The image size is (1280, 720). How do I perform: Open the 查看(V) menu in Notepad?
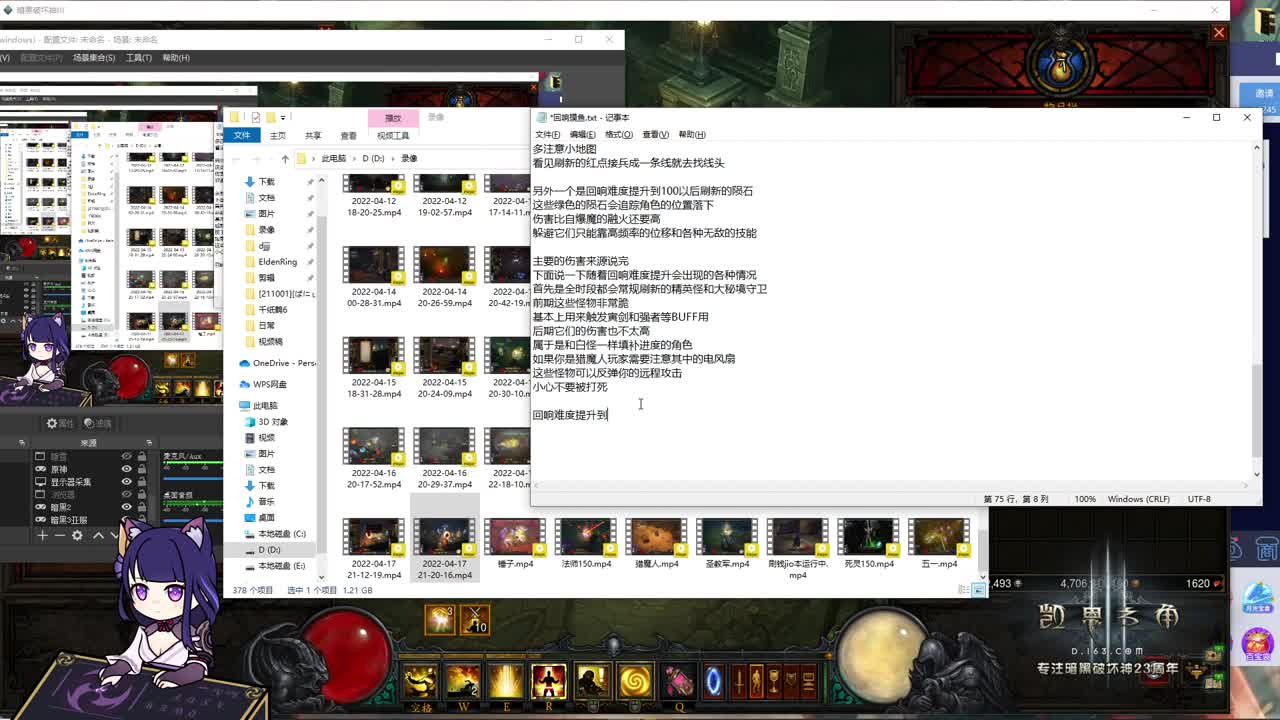click(655, 134)
